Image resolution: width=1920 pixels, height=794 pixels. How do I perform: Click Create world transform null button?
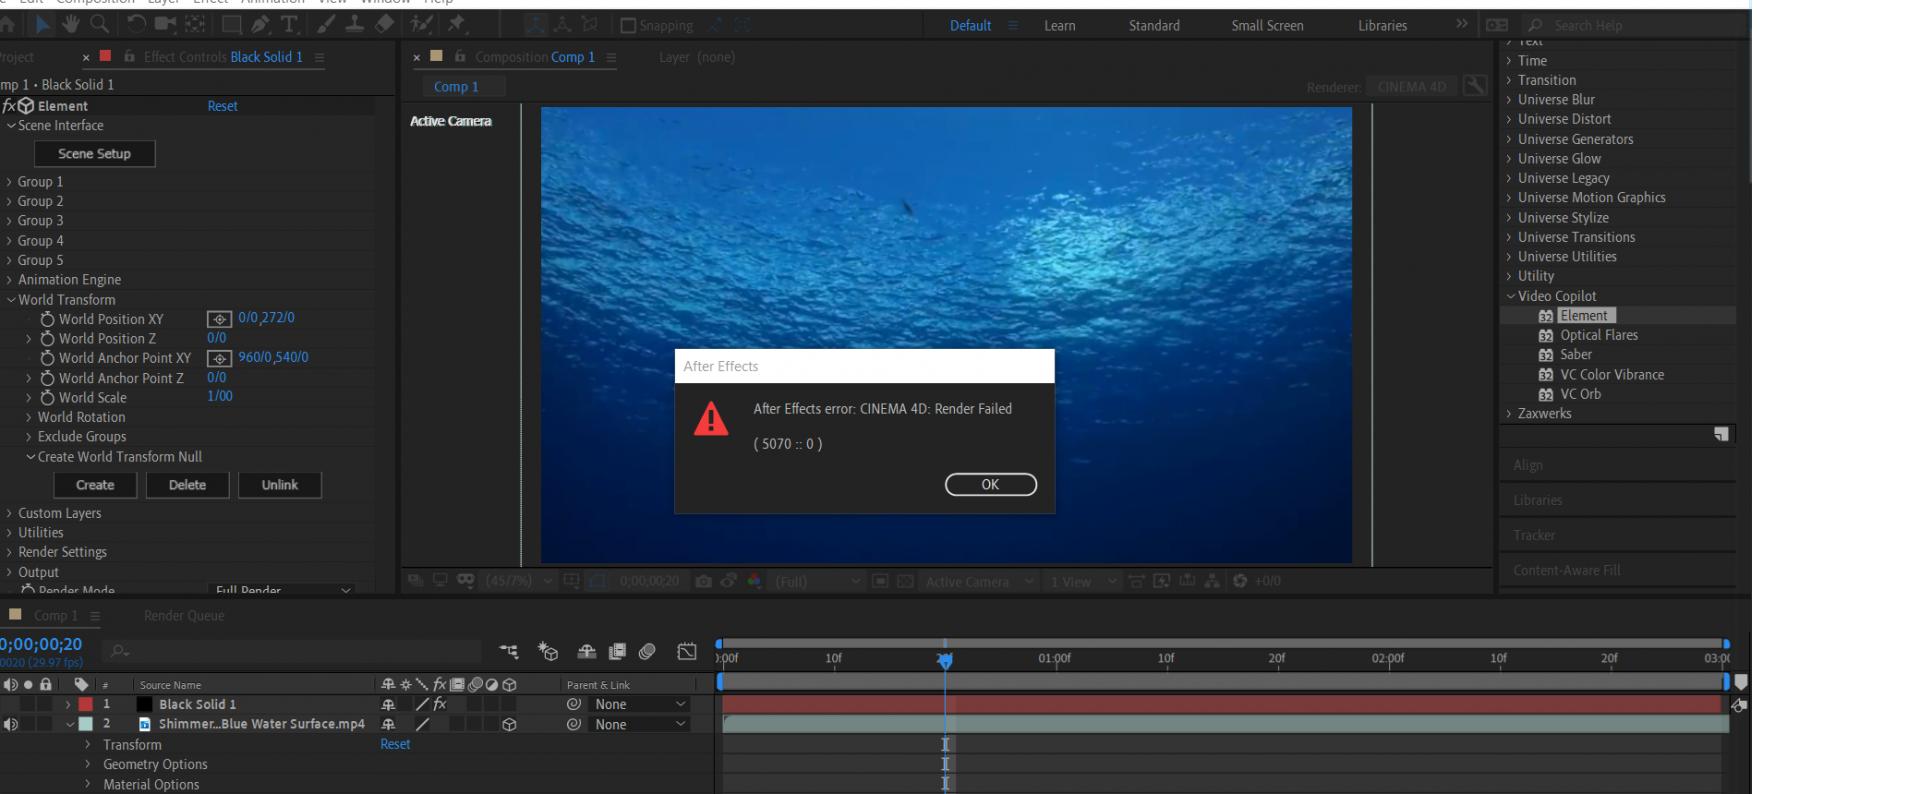tap(95, 485)
